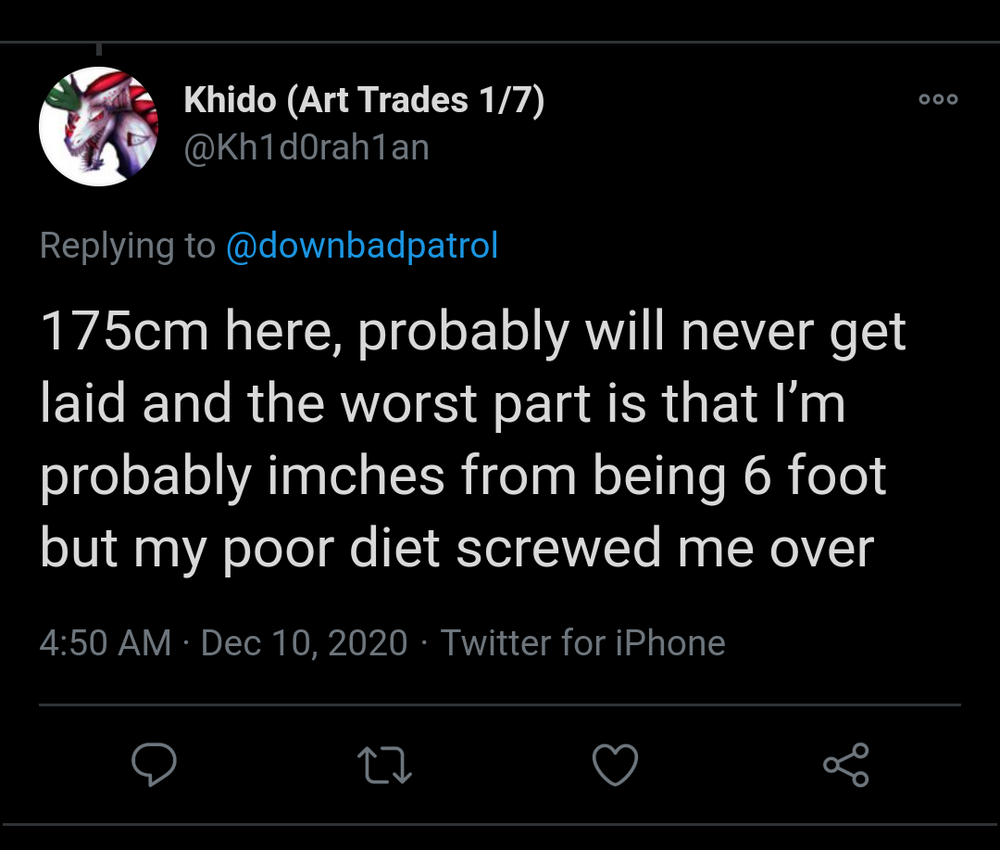The height and width of the screenshot is (850, 1000).
Task: Visit the @downbadpatrol mention link
Action: point(362,245)
